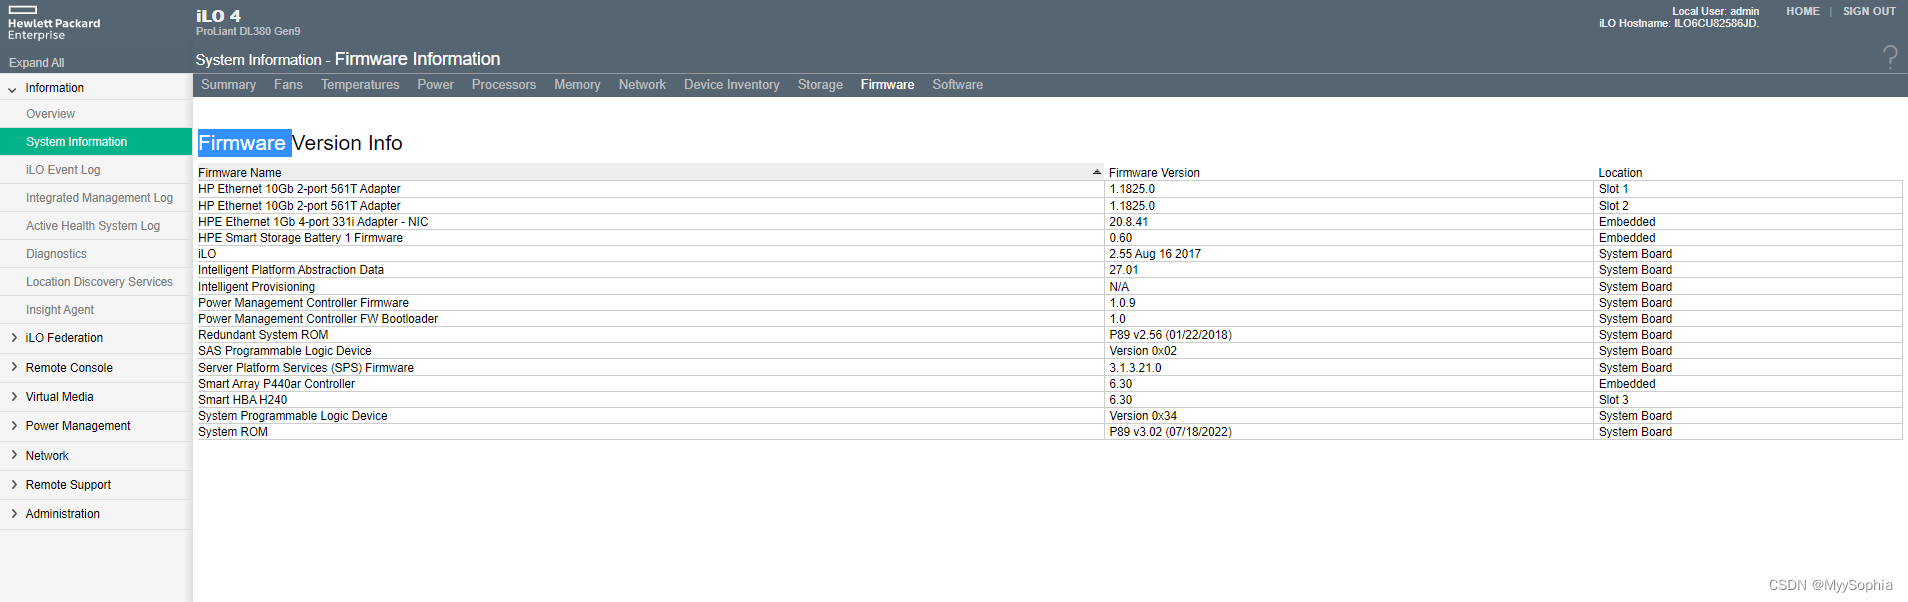
Task: Expand the Virtual Media section
Action: point(14,397)
